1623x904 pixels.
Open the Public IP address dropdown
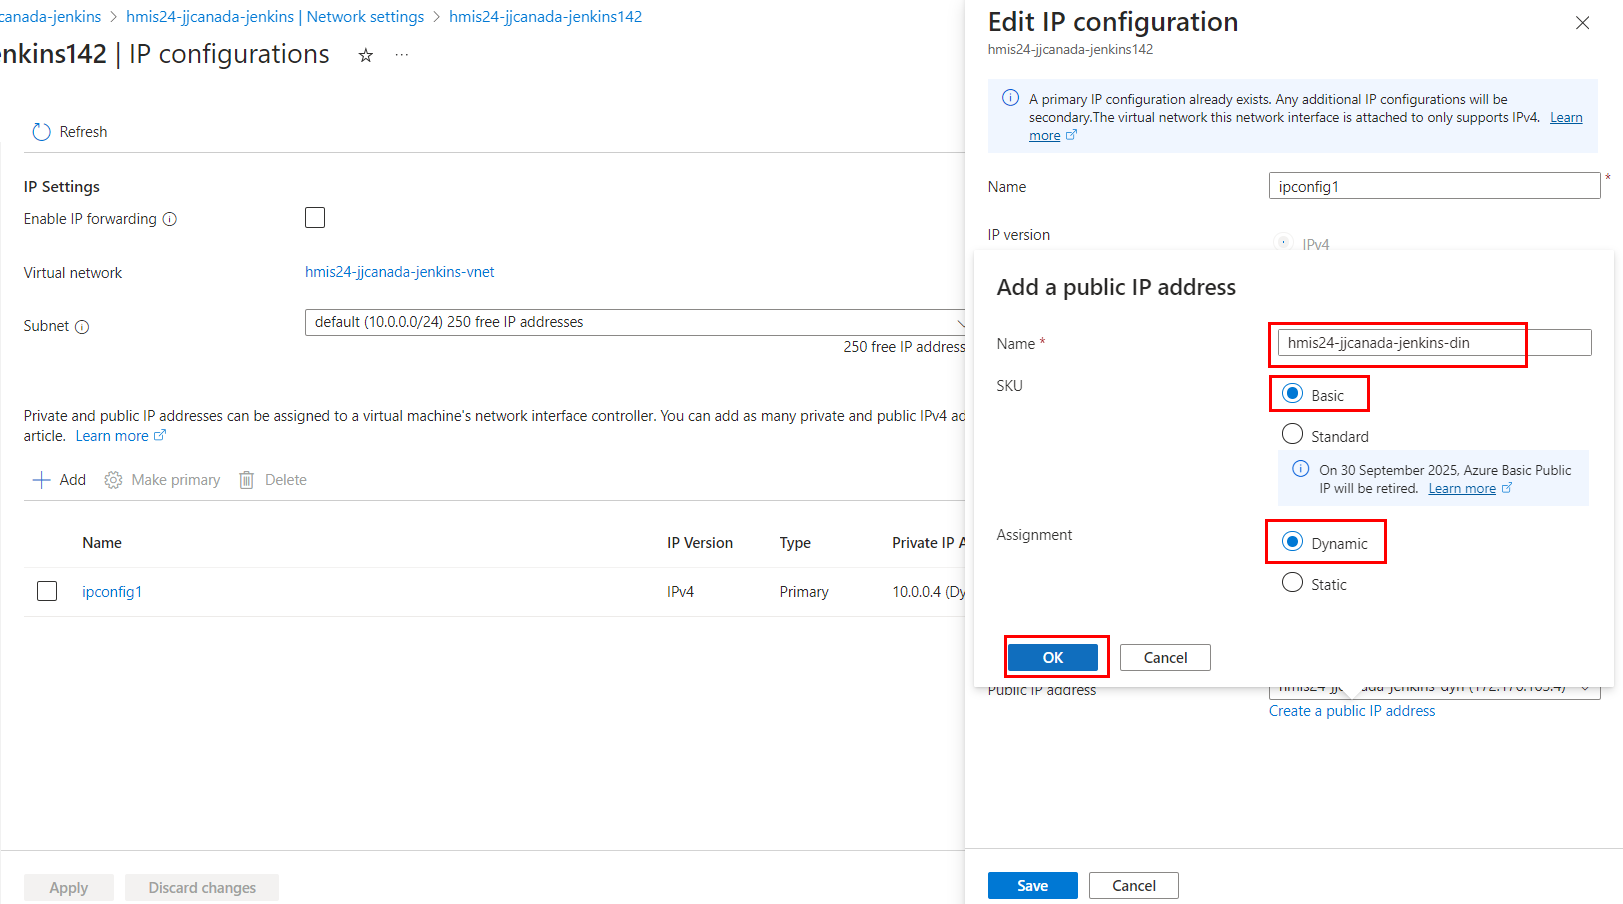click(x=1584, y=688)
